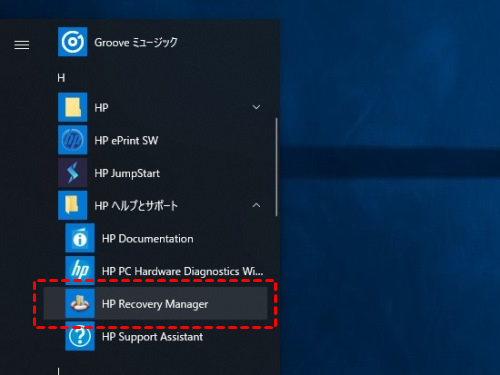Click the HP Recovery Manager lifebuoy icon
This screenshot has width=500, height=375.
tap(80, 303)
